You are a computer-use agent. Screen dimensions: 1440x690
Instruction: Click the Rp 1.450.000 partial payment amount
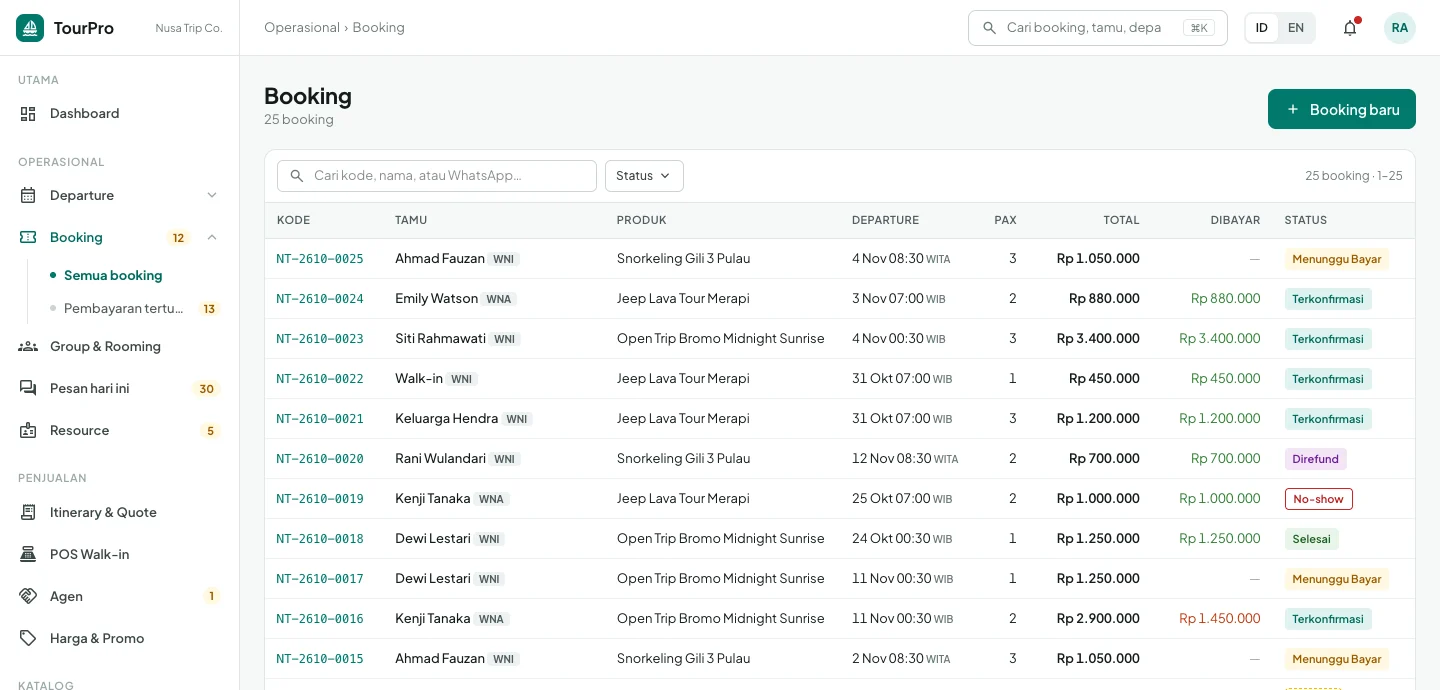pos(1220,619)
